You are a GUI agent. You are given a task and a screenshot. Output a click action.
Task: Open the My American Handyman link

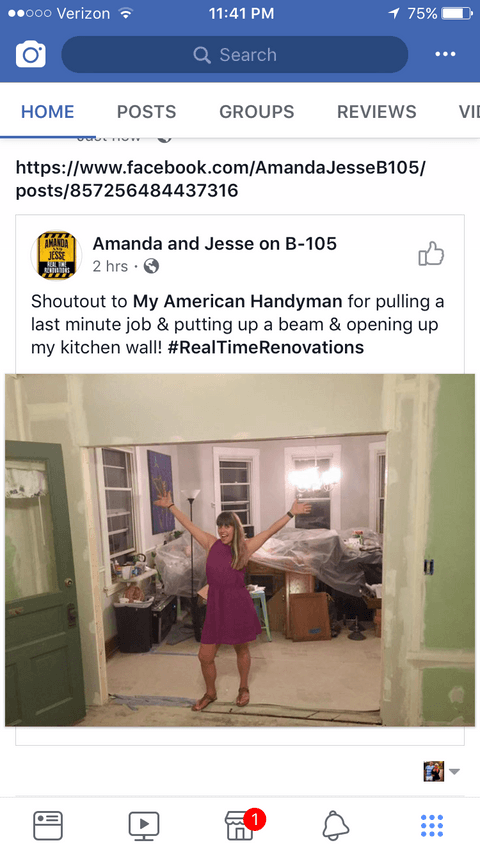tap(238, 301)
